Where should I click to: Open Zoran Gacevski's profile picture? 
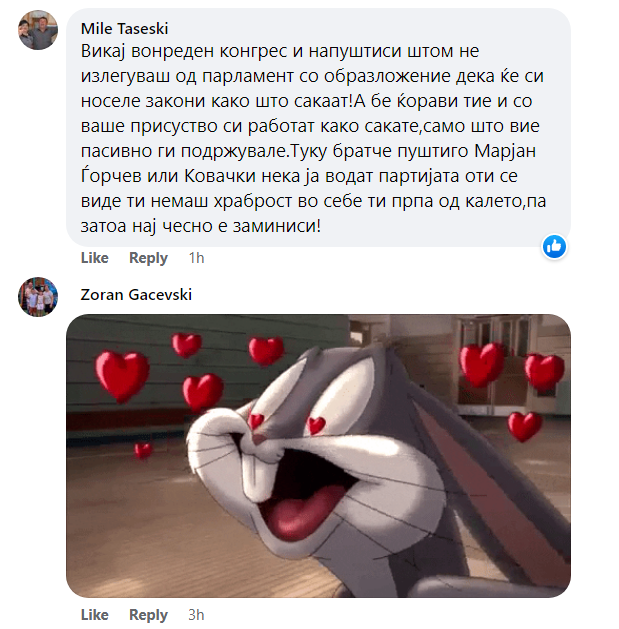click(x=38, y=297)
